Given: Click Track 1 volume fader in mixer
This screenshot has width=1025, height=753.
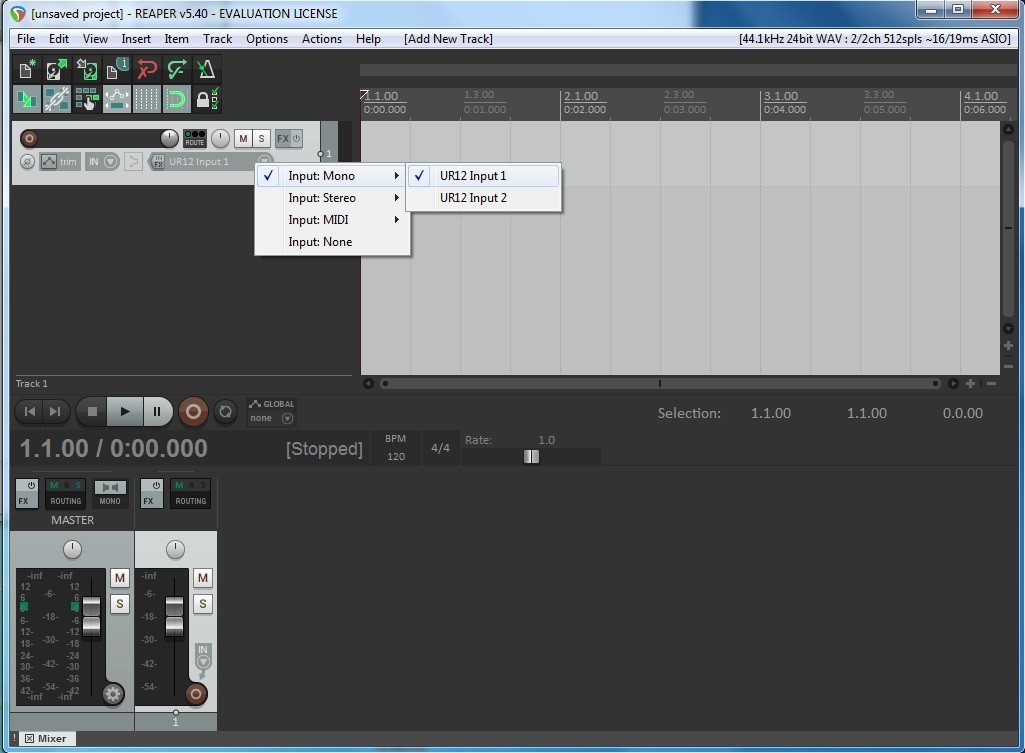Looking at the screenshot, I should coord(175,616).
